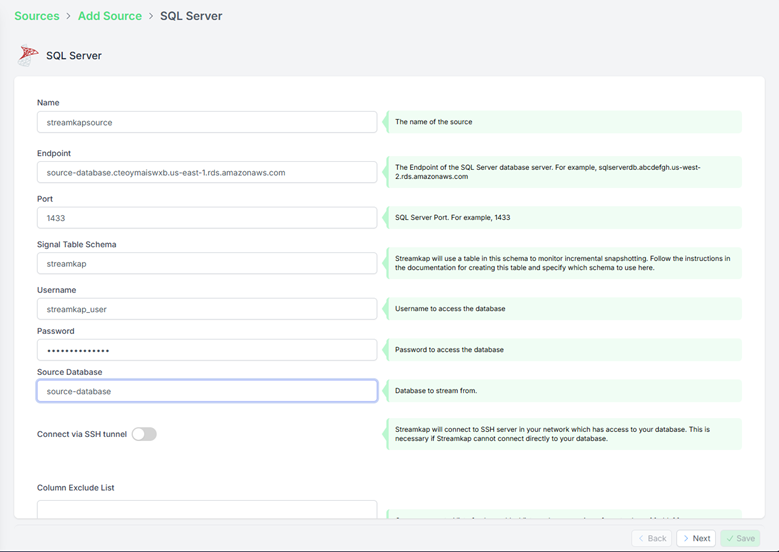The image size is (779, 552).
Task: Click SQL Server breadcrumb text
Action: [x=191, y=16]
